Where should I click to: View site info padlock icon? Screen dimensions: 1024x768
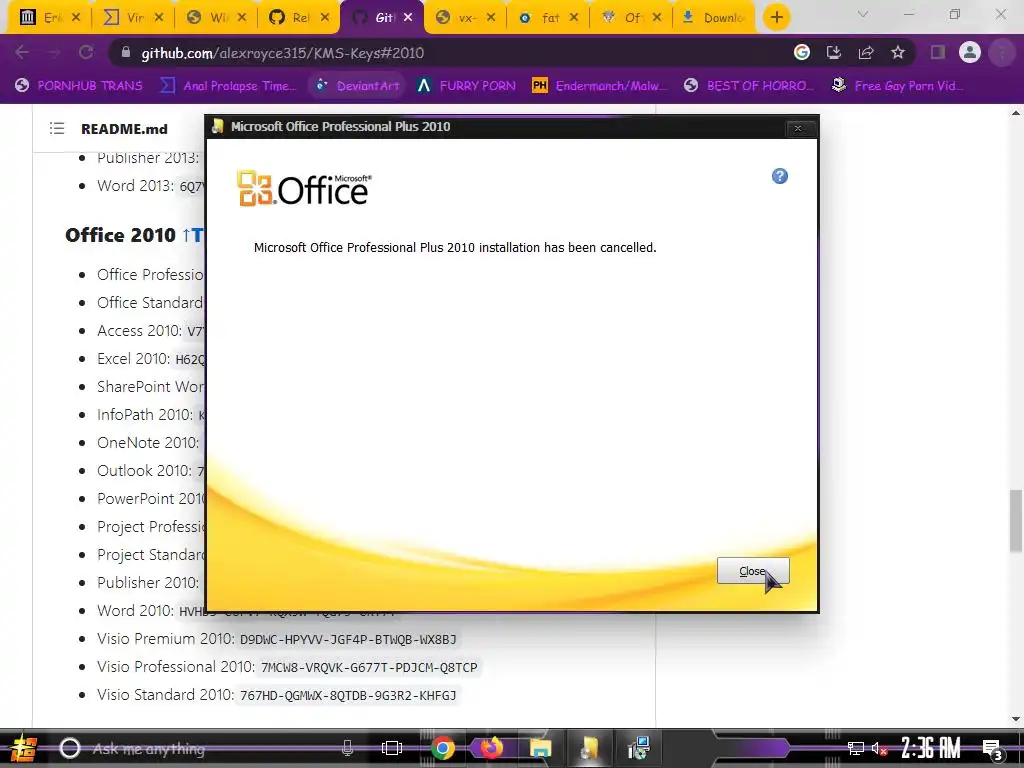coord(126,53)
